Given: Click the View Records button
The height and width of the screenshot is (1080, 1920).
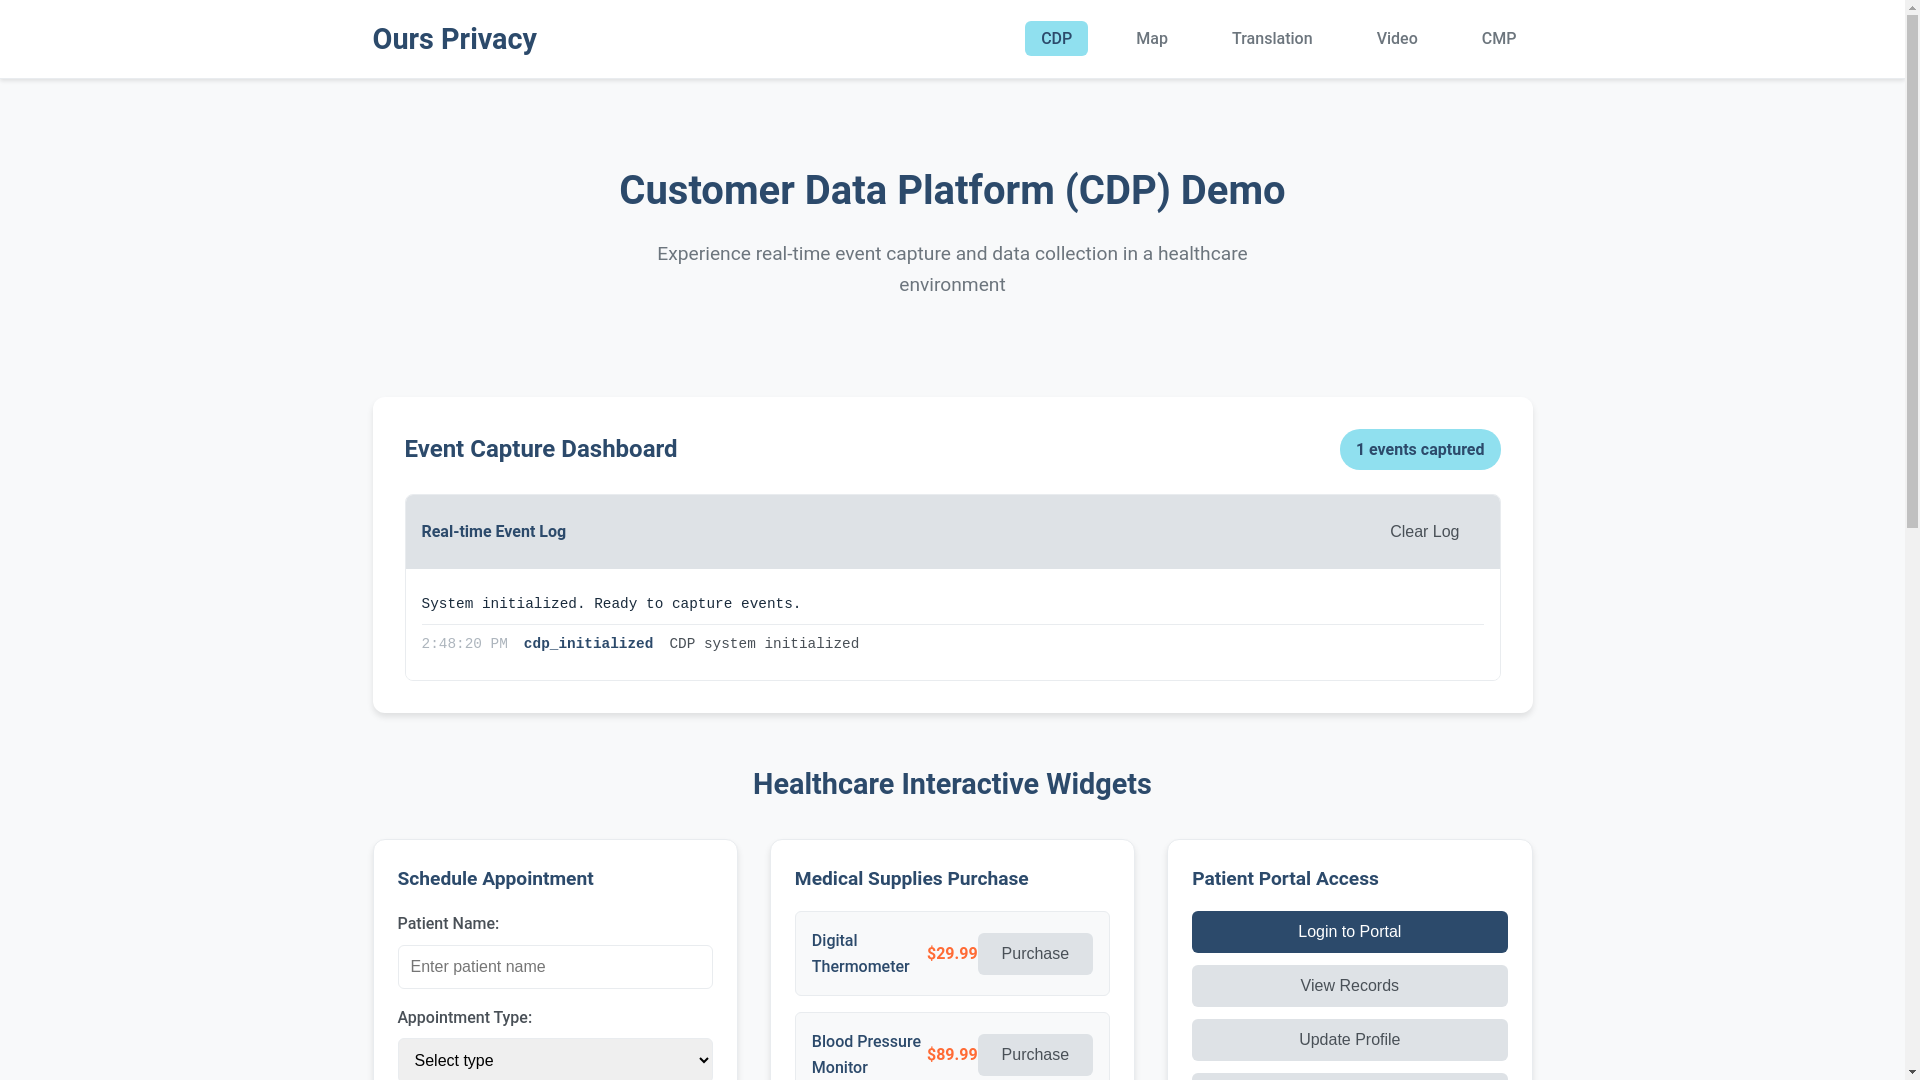Looking at the screenshot, I should [x=1350, y=986].
